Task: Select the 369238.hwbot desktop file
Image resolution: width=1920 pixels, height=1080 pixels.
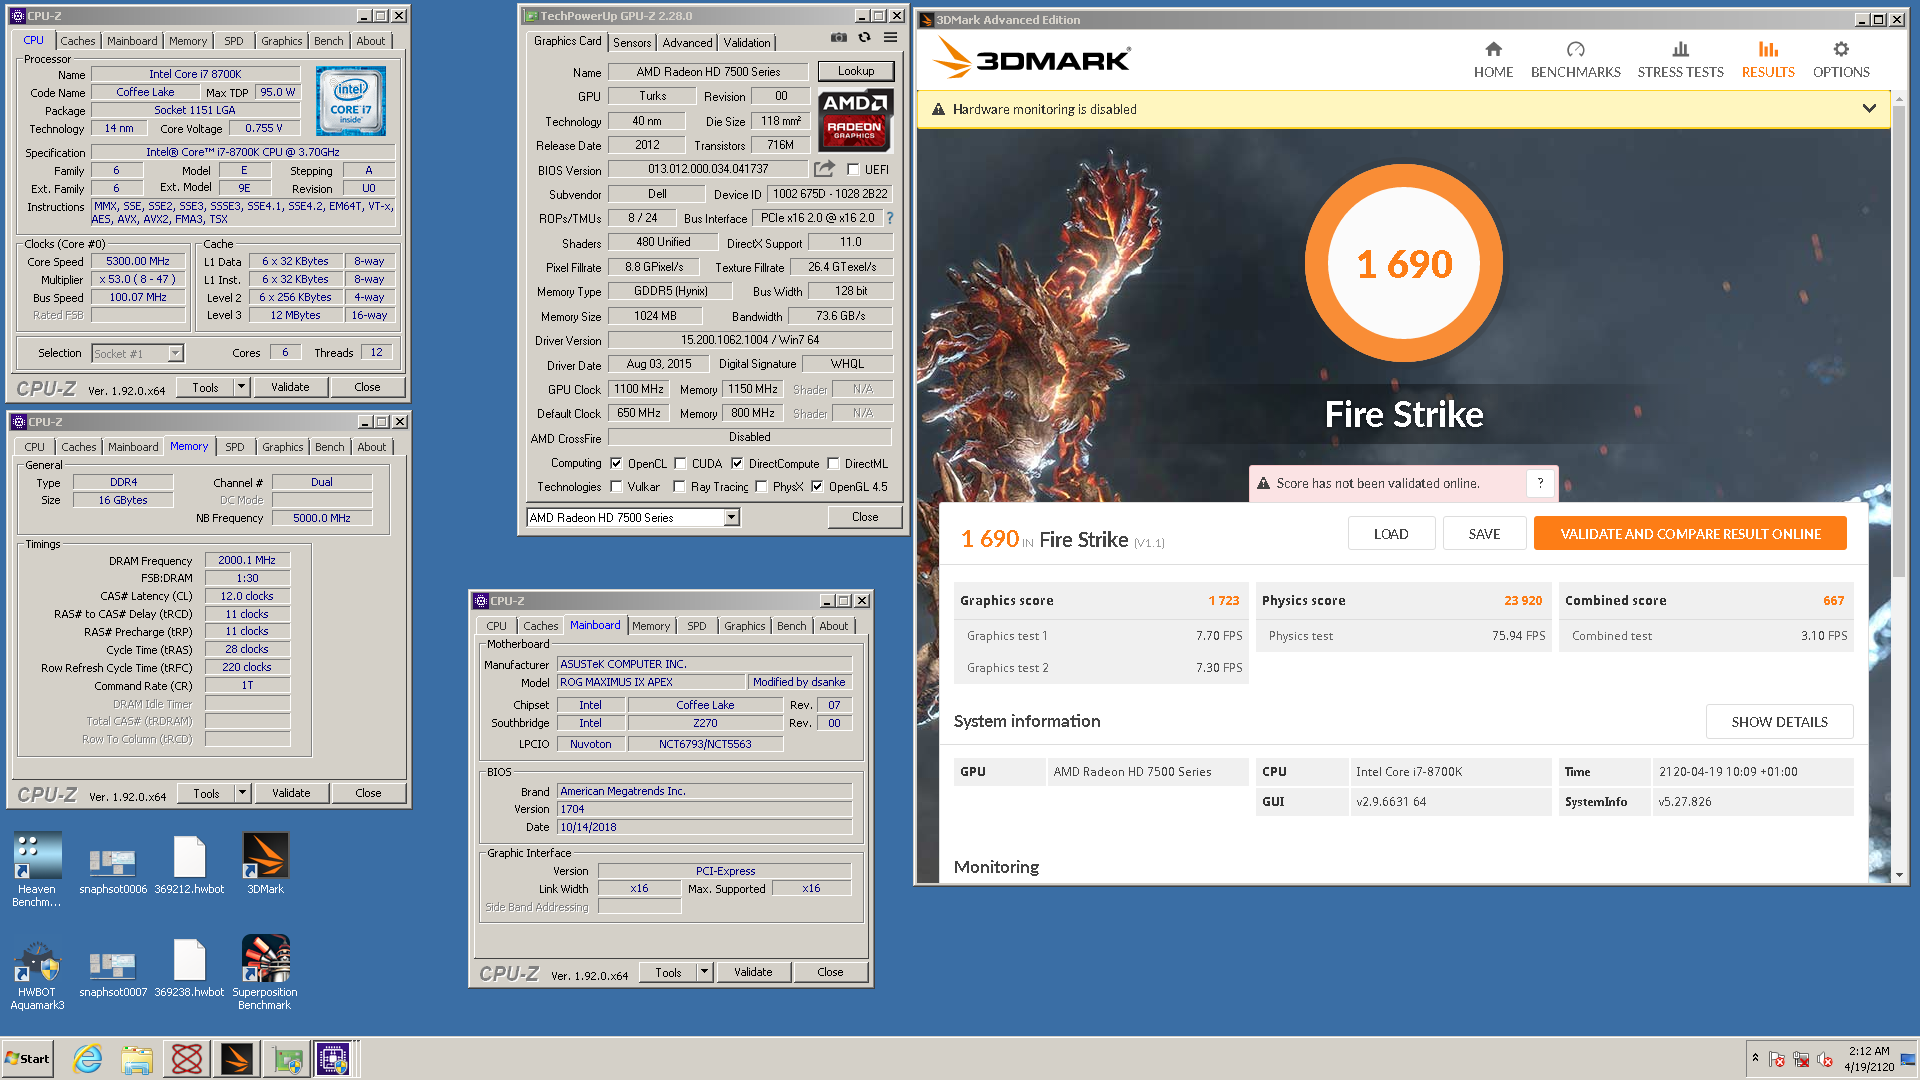Action: coord(189,968)
